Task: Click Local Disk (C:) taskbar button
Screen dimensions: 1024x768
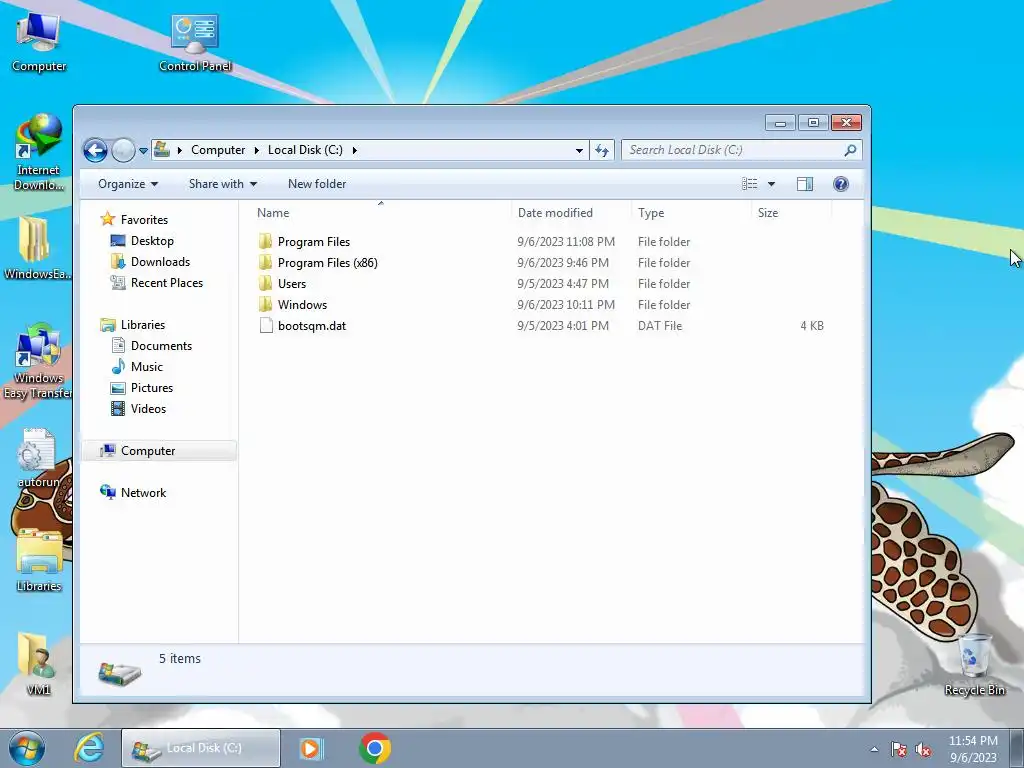Action: pos(201,748)
